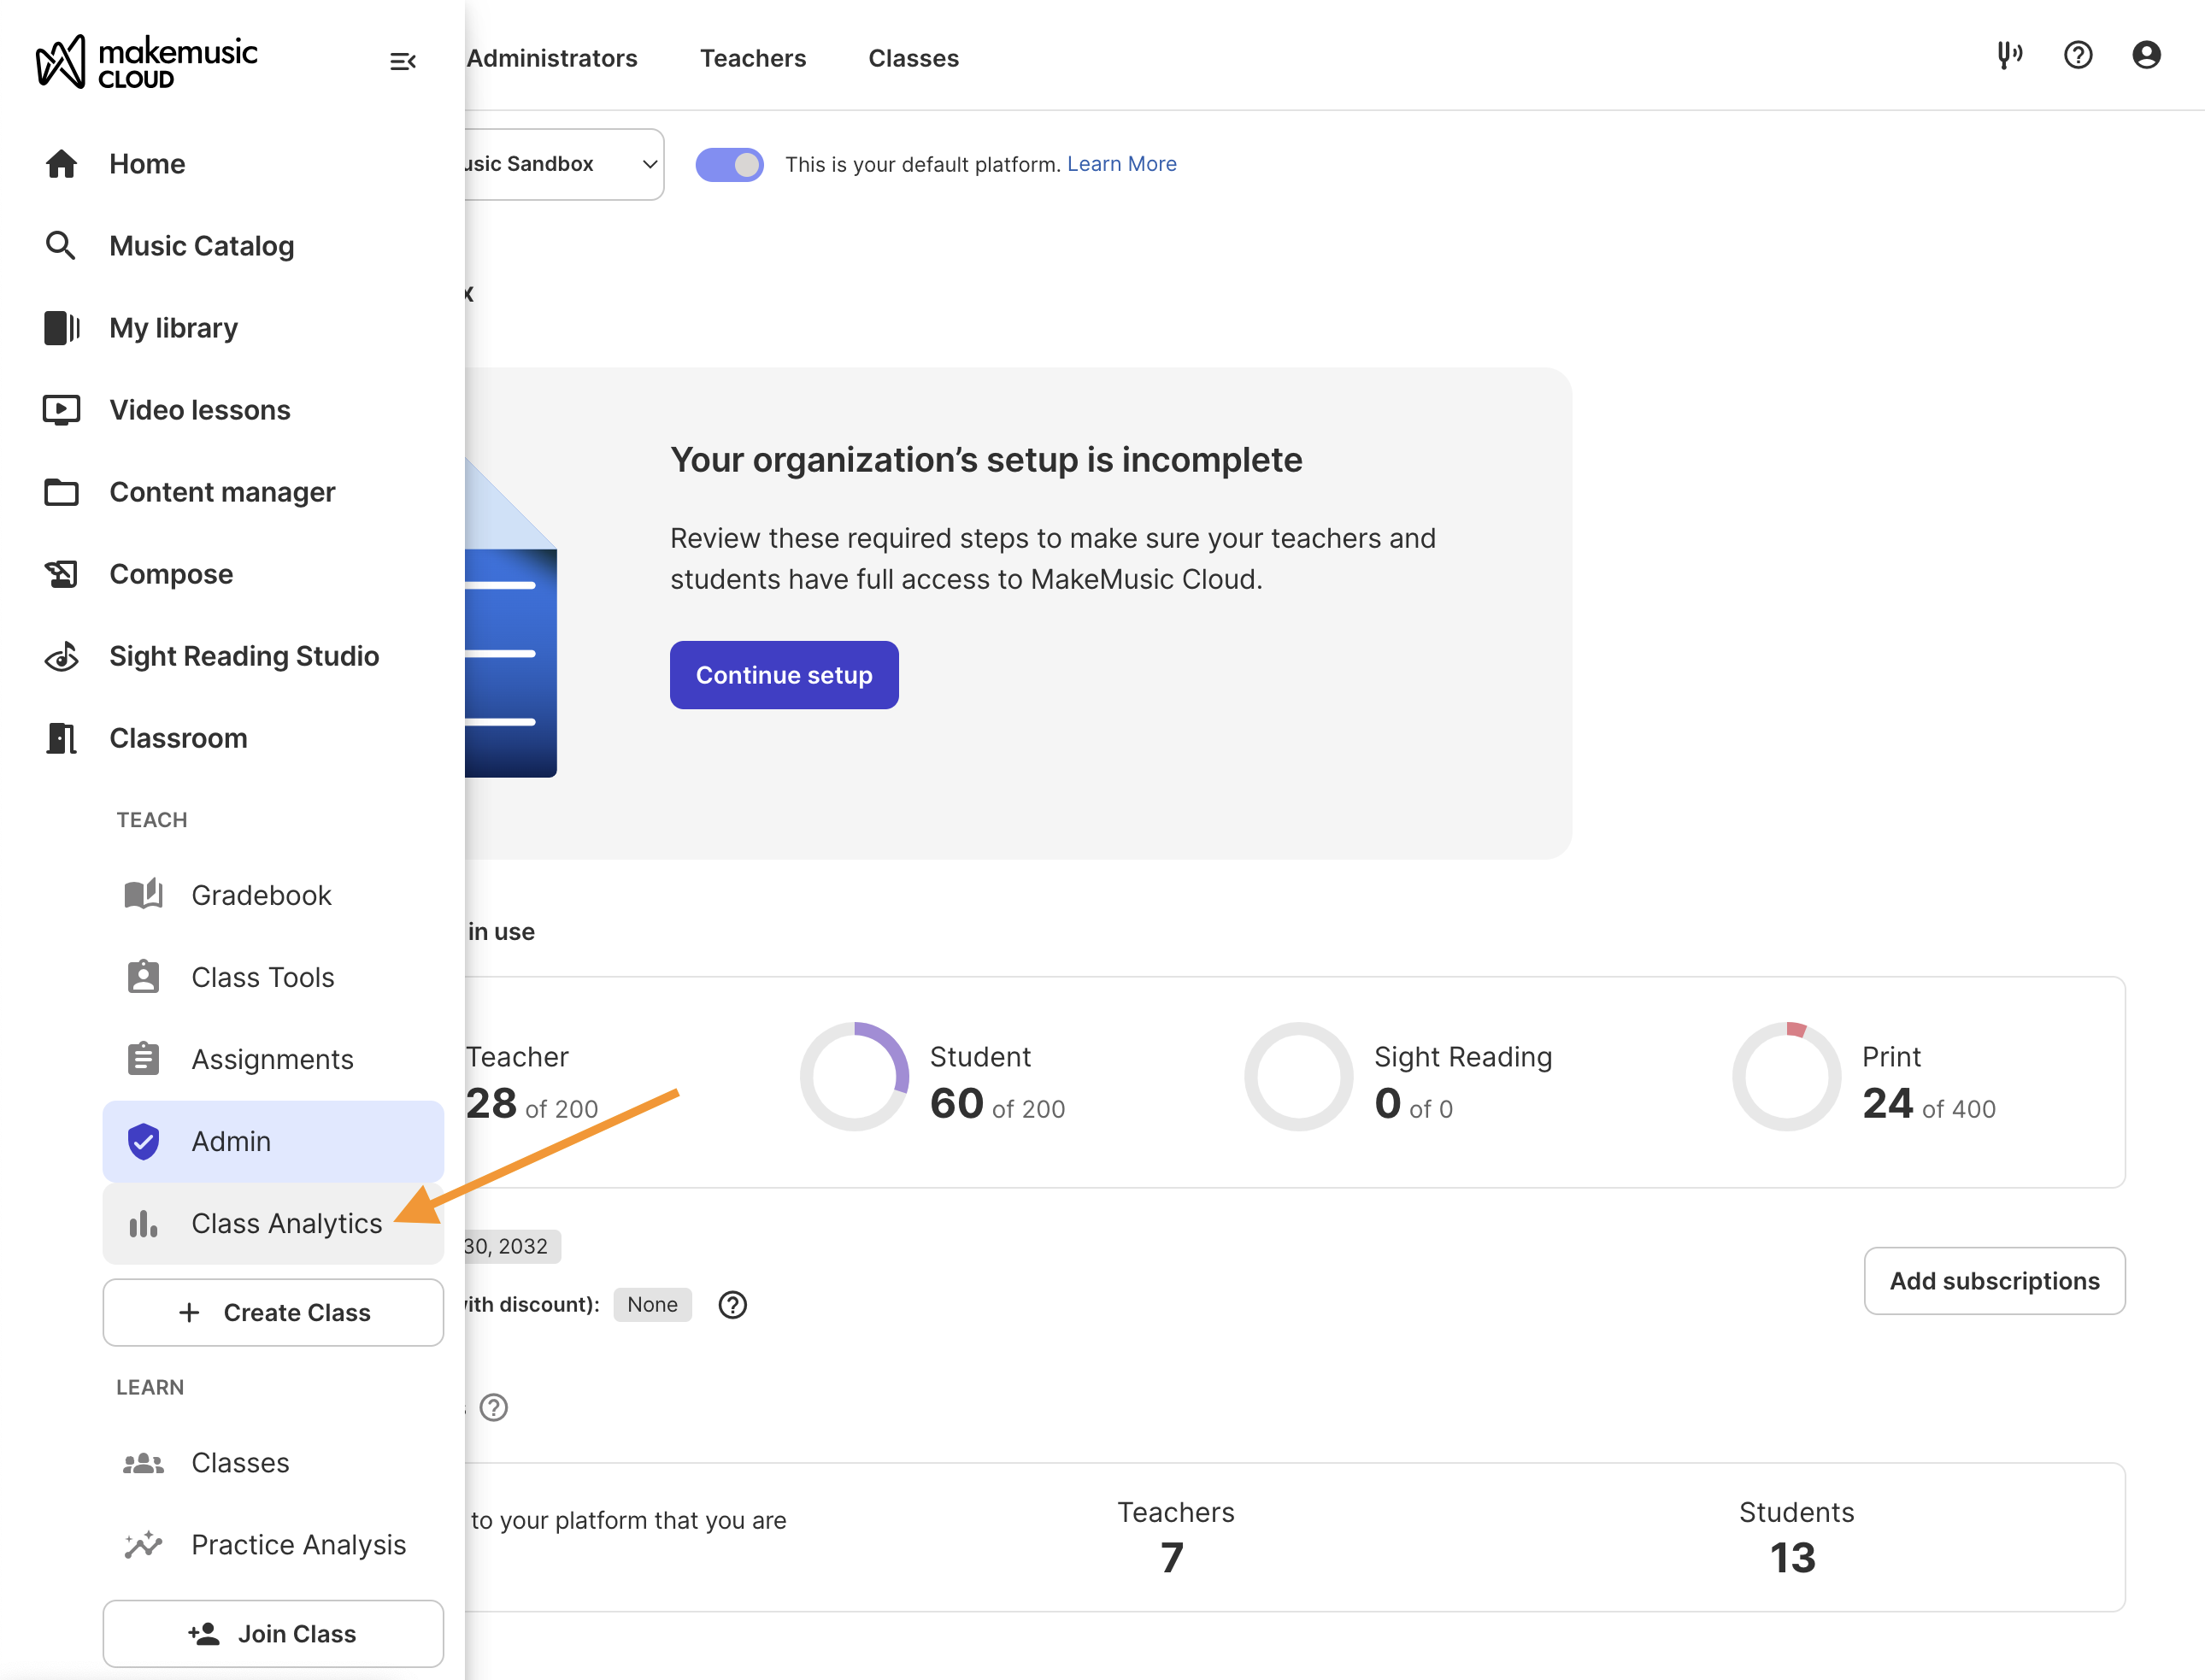Click the MakeMusic Cloud logo
2205x1680 pixels.
click(x=146, y=62)
